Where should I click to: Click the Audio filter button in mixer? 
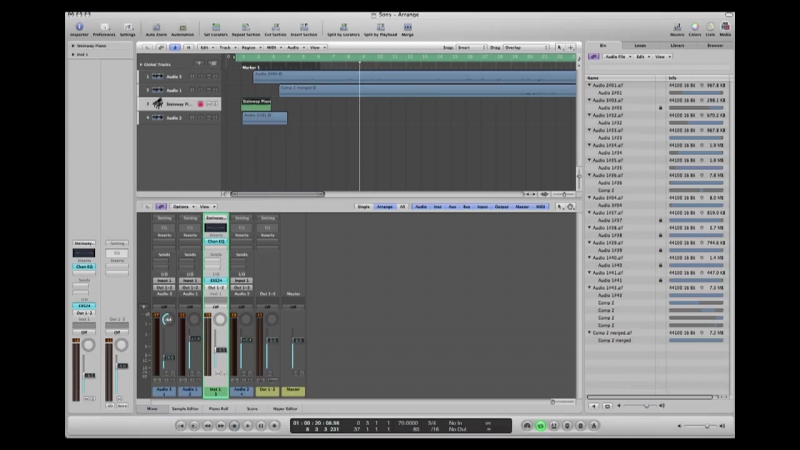click(x=421, y=207)
